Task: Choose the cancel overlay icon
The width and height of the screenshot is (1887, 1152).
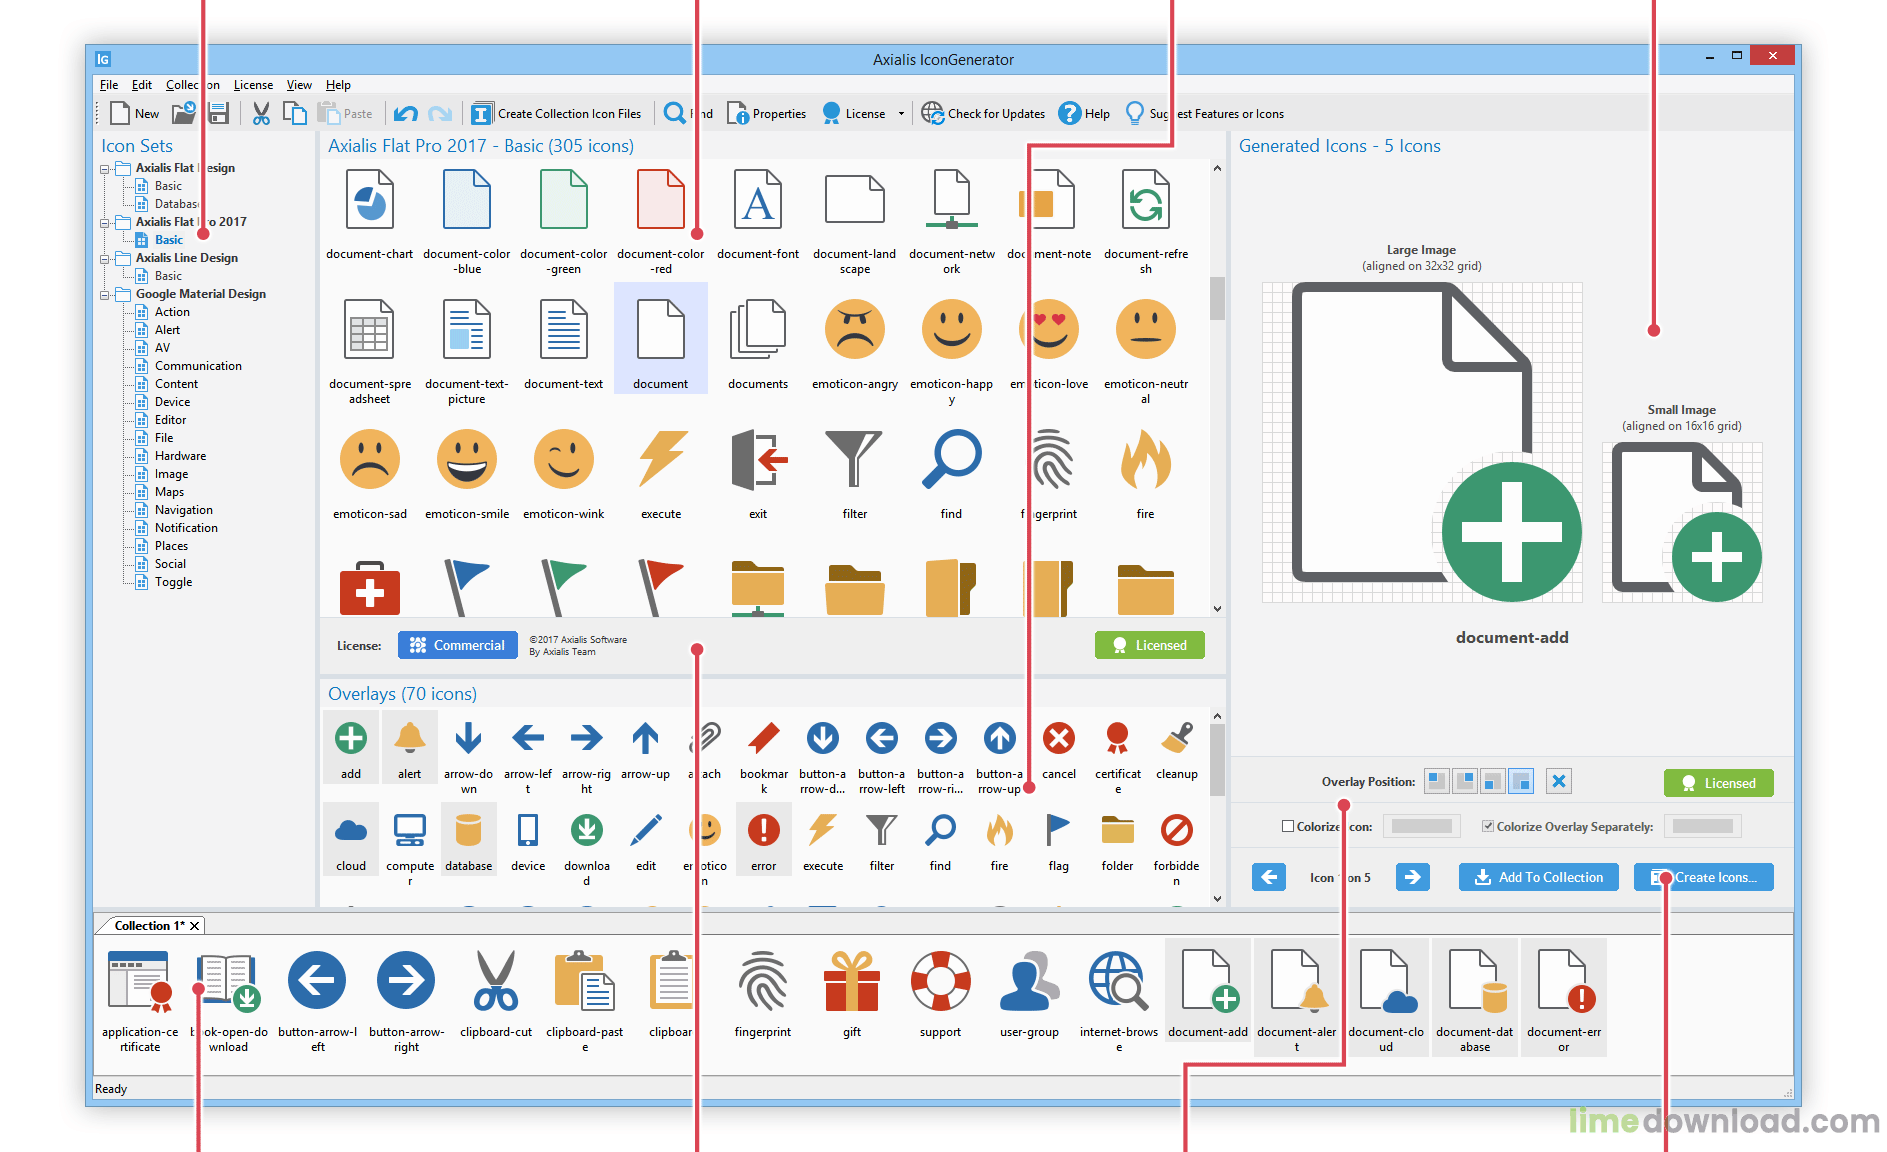Action: click(1058, 740)
